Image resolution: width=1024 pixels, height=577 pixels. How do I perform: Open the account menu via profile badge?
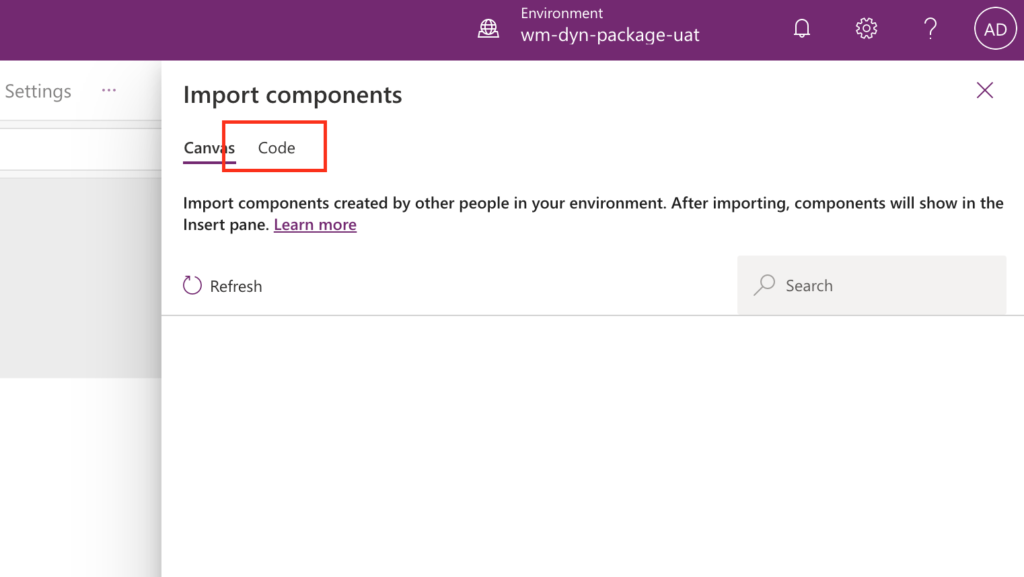(x=994, y=28)
